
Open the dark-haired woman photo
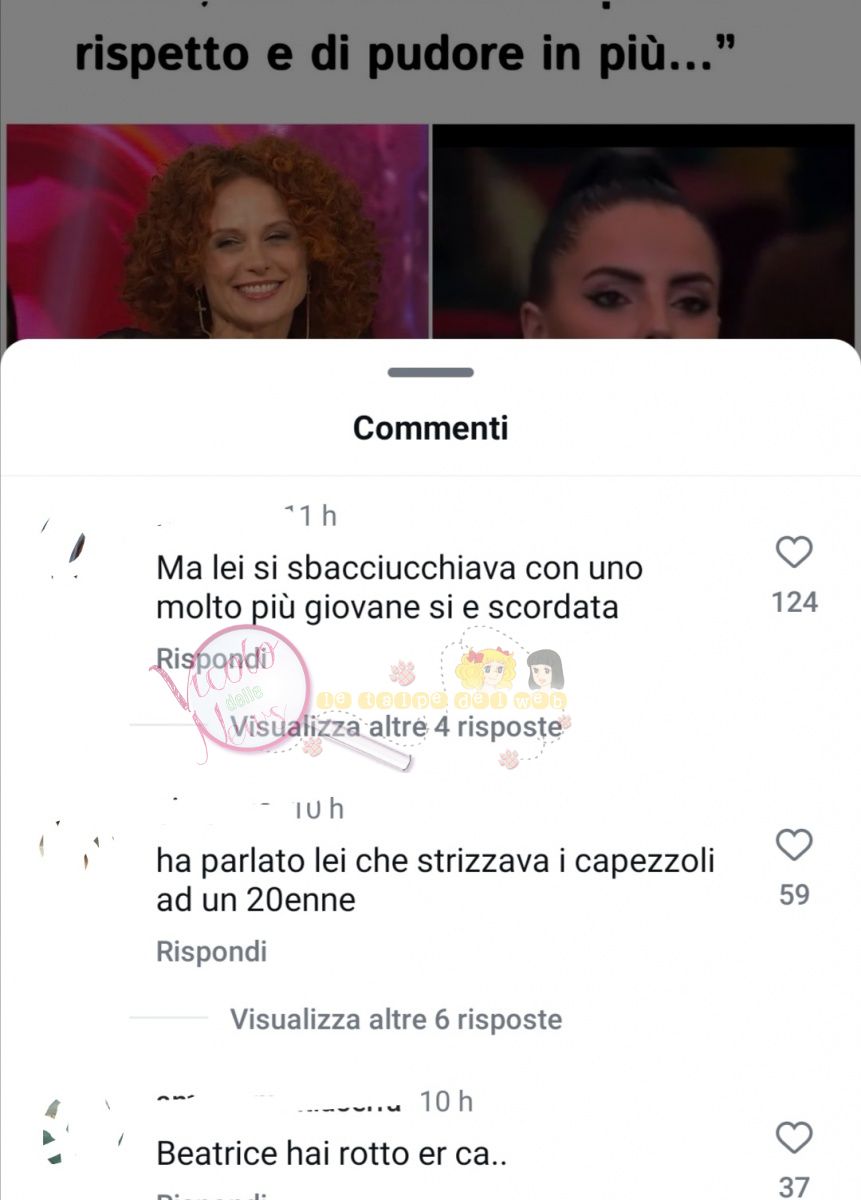coord(644,231)
